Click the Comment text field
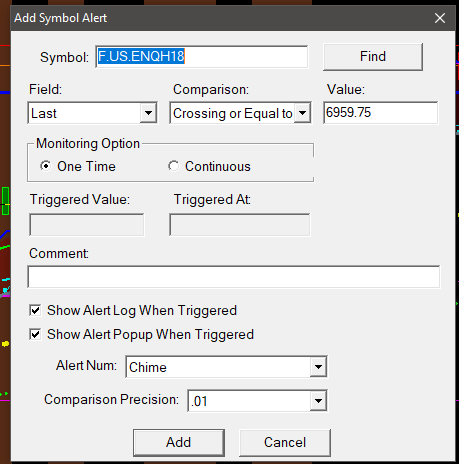Viewport: 459px width, 464px height. (x=234, y=277)
